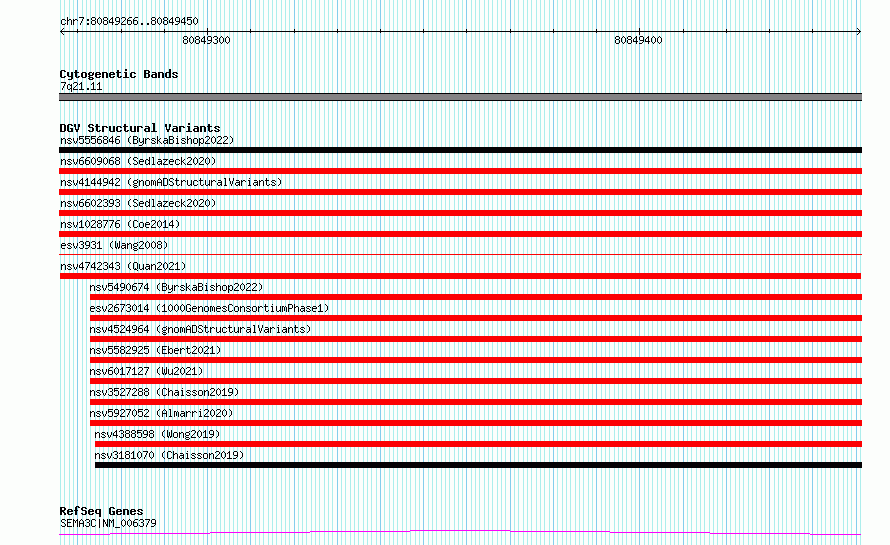Click the red bar under nsv4388598
Screen dimensions: 890x545
[478, 444]
